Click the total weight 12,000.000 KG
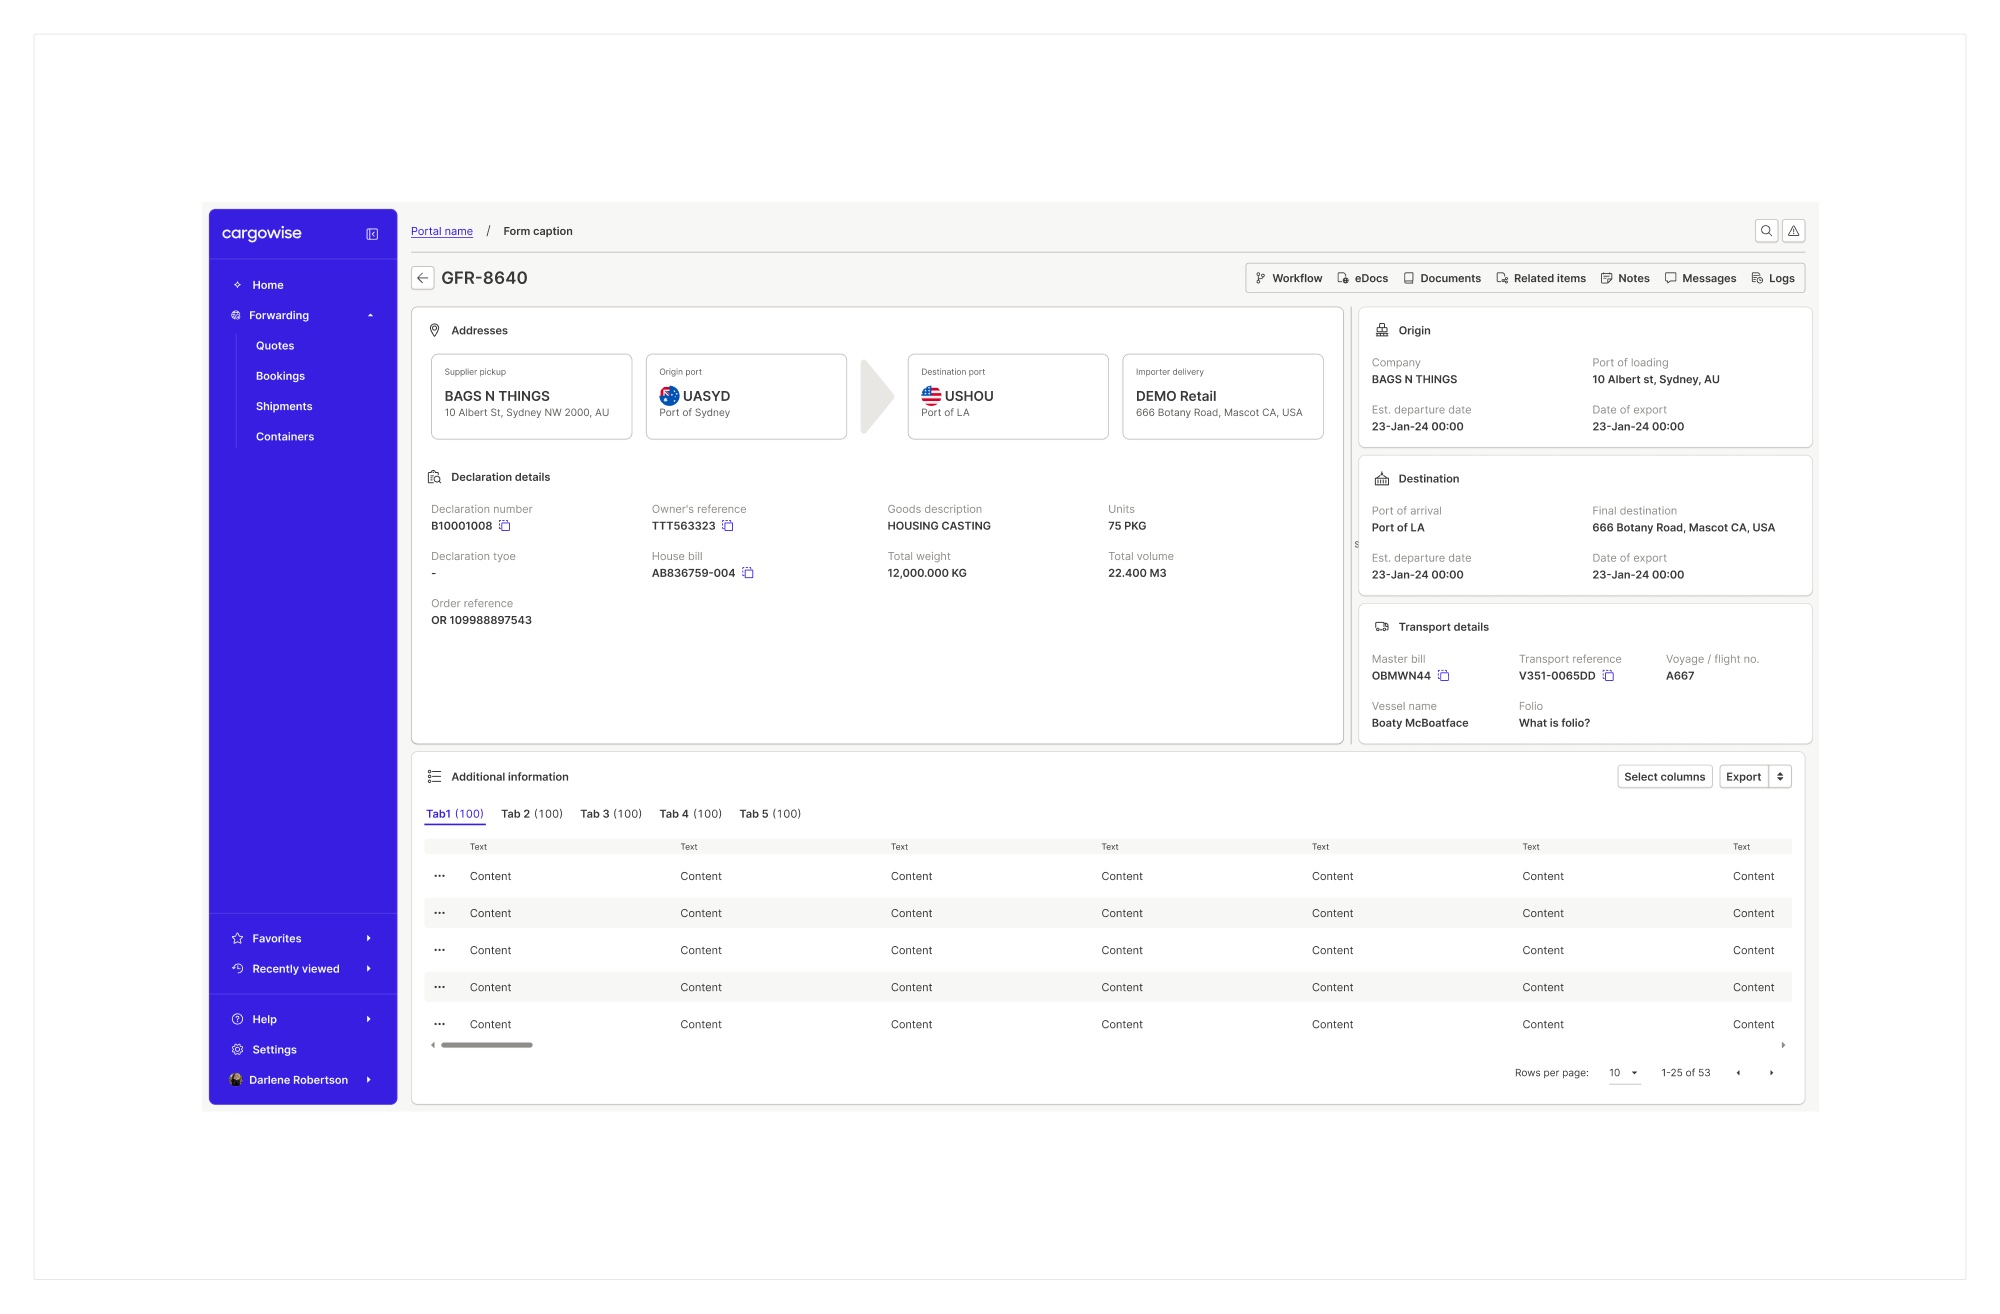This screenshot has height=1314, width=2000. [x=927, y=573]
